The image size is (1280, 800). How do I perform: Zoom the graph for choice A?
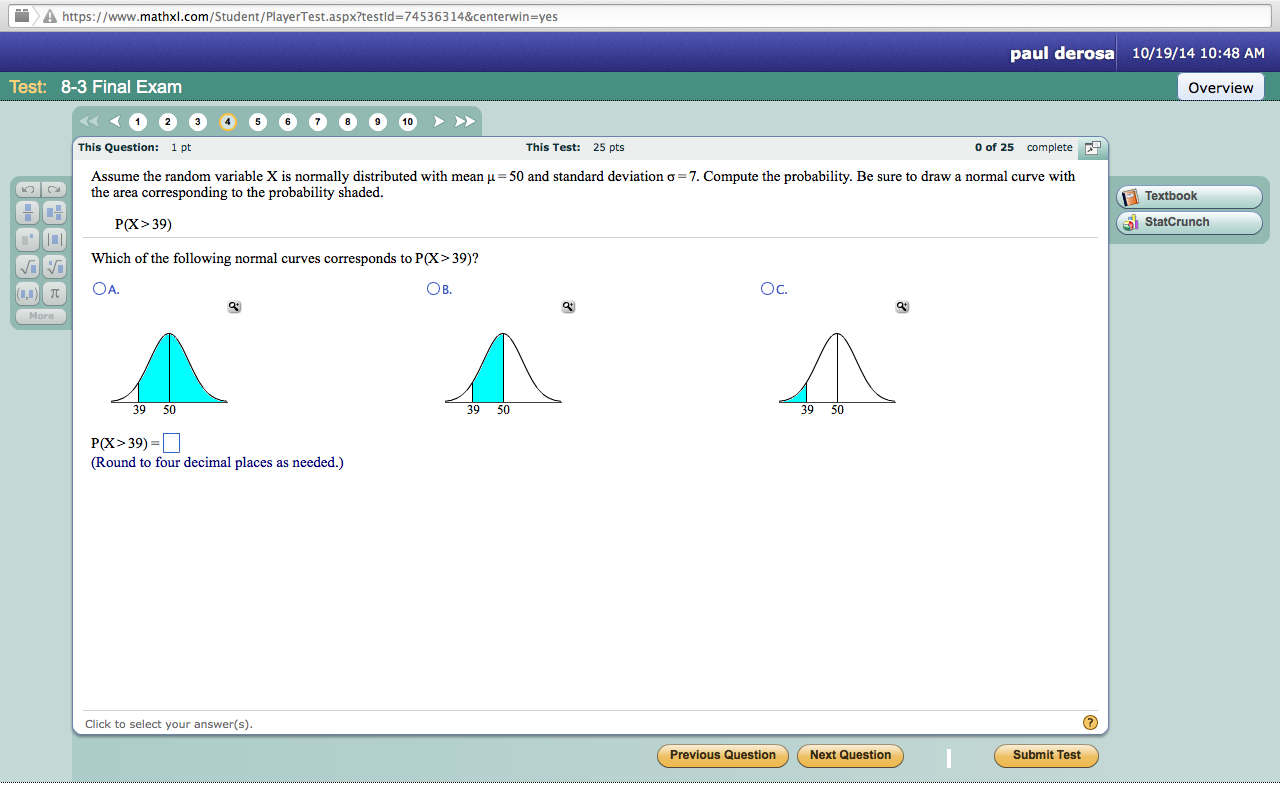click(x=234, y=307)
